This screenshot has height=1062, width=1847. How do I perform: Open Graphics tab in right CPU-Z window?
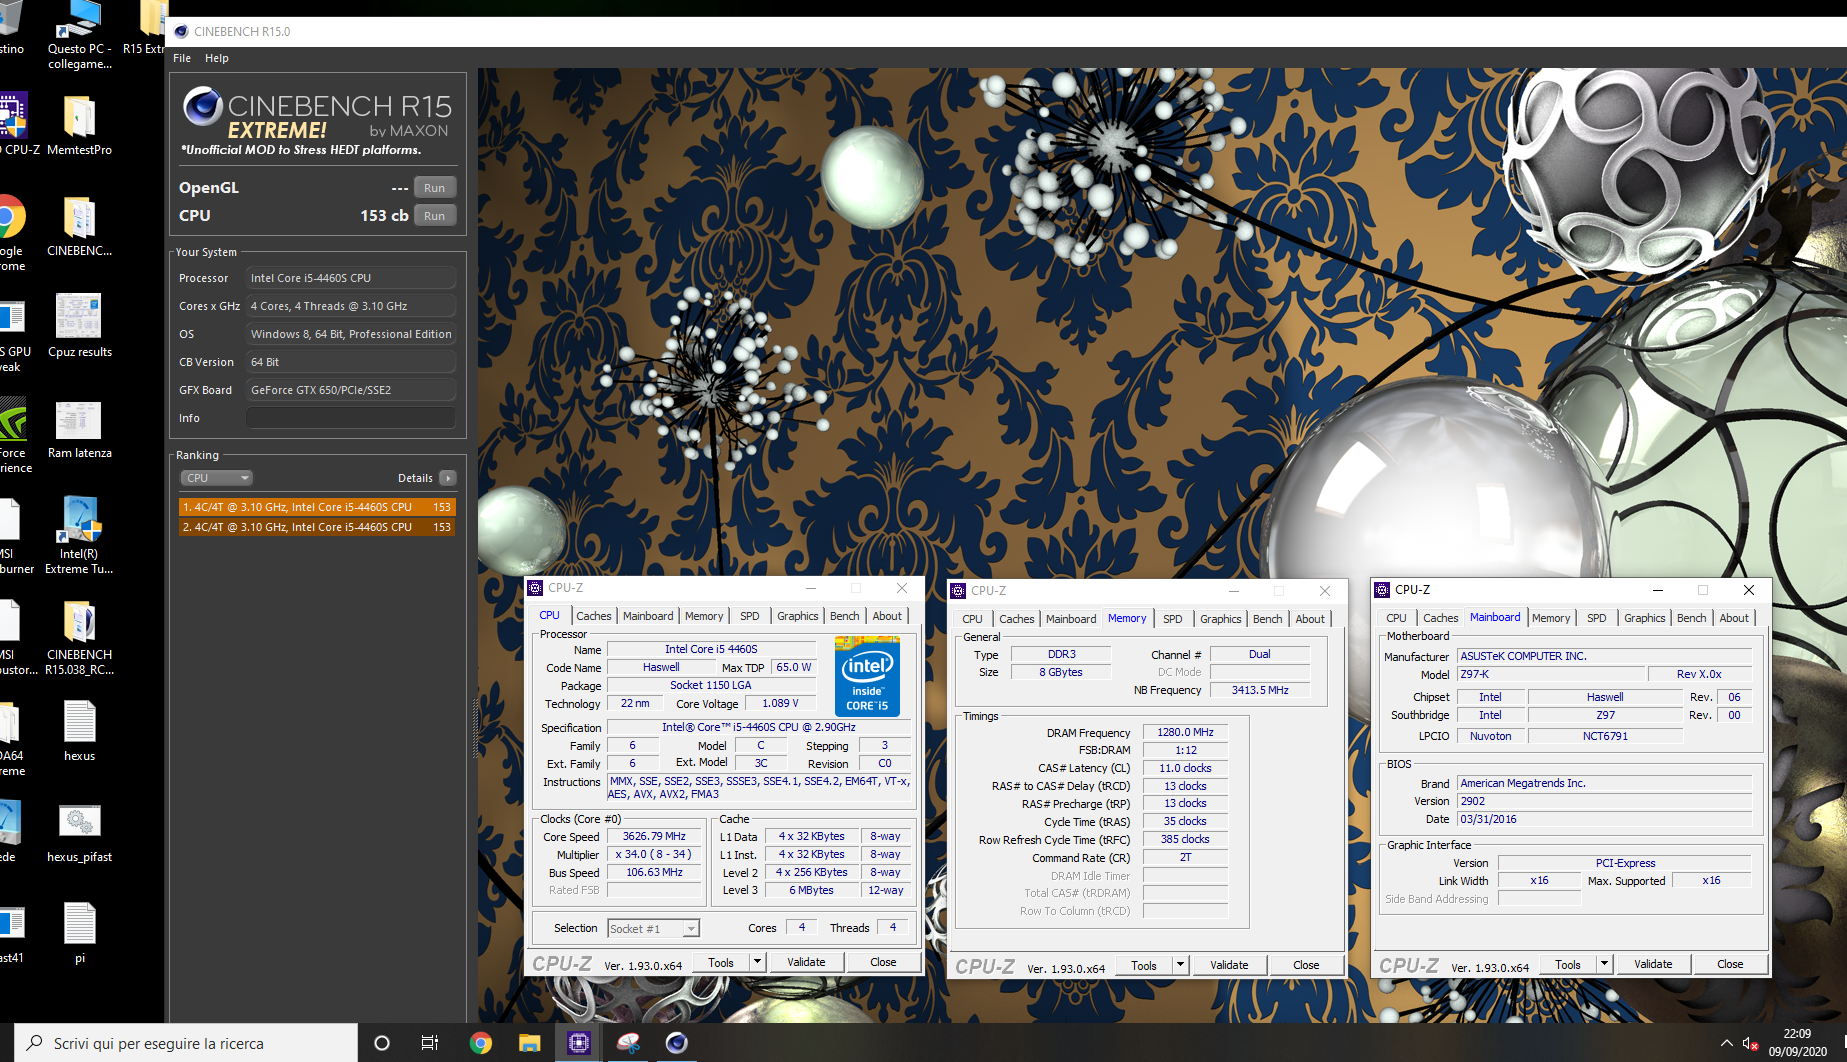(1645, 618)
